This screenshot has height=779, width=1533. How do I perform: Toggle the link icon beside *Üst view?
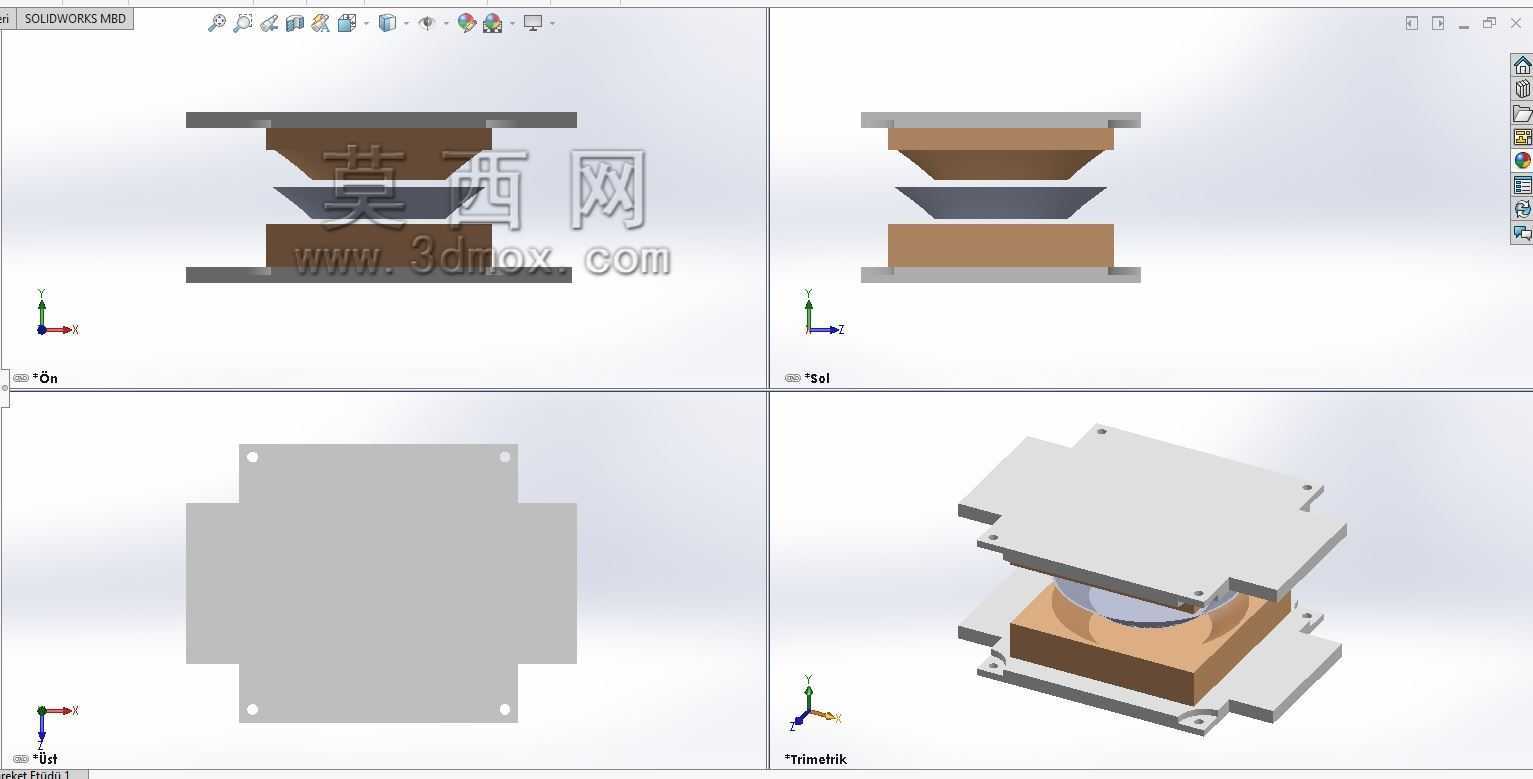tap(20, 759)
